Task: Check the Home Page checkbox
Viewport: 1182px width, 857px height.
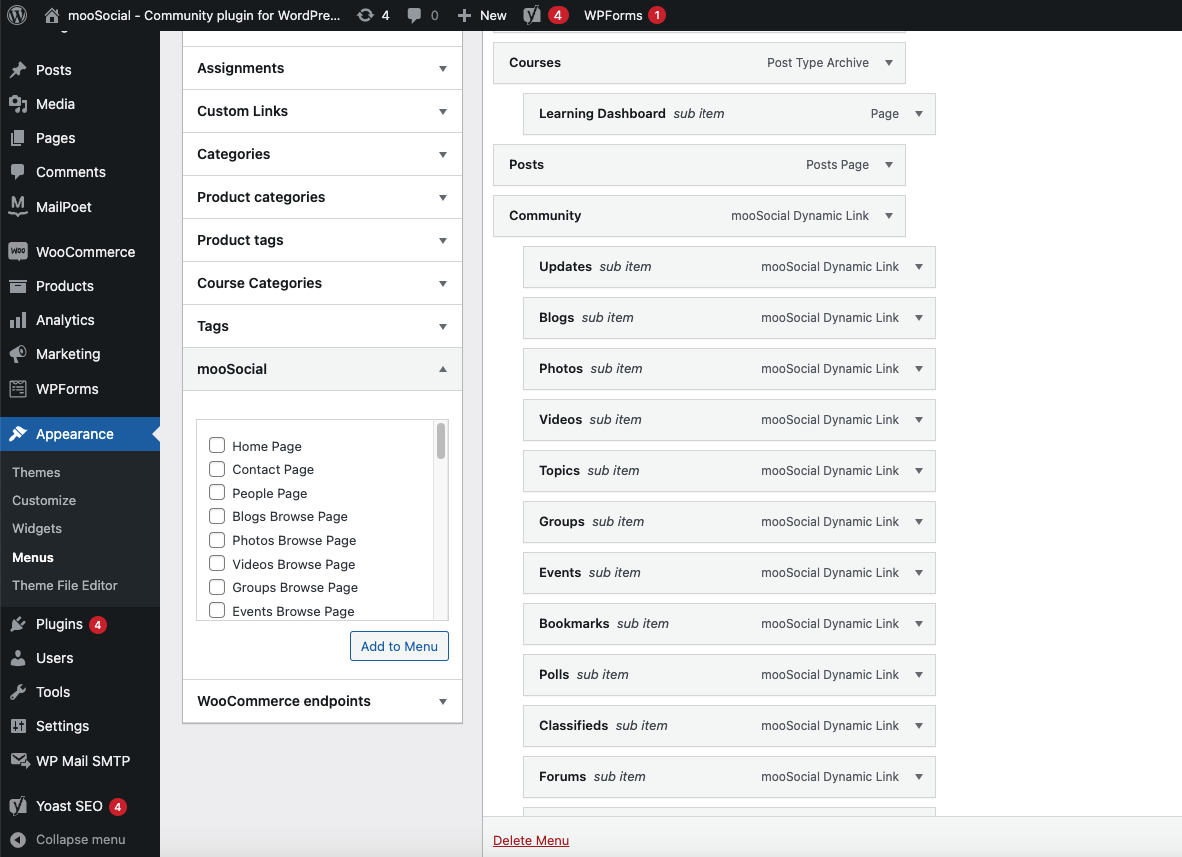Action: [217, 445]
